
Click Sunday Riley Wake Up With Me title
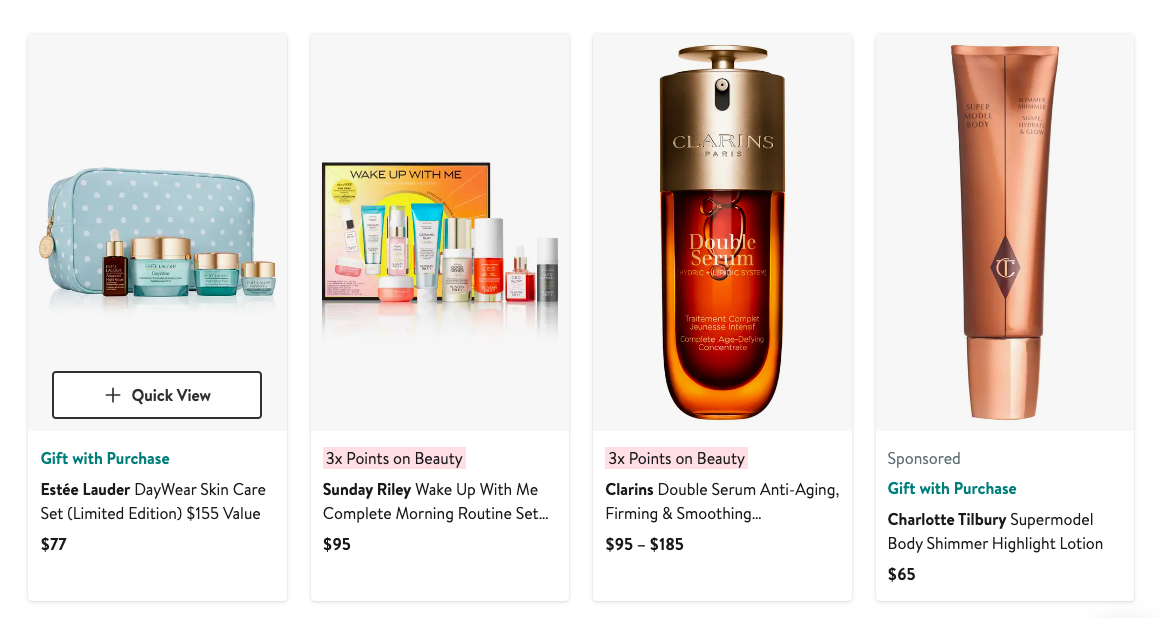pos(435,501)
